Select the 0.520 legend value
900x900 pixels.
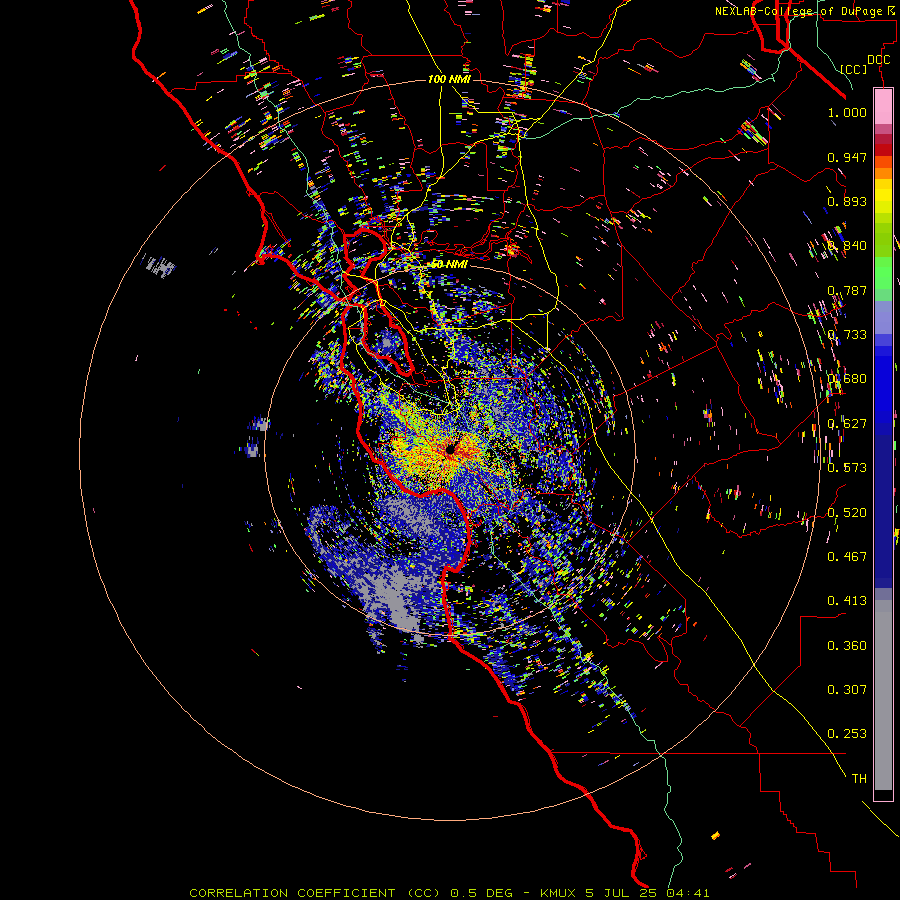847,513
